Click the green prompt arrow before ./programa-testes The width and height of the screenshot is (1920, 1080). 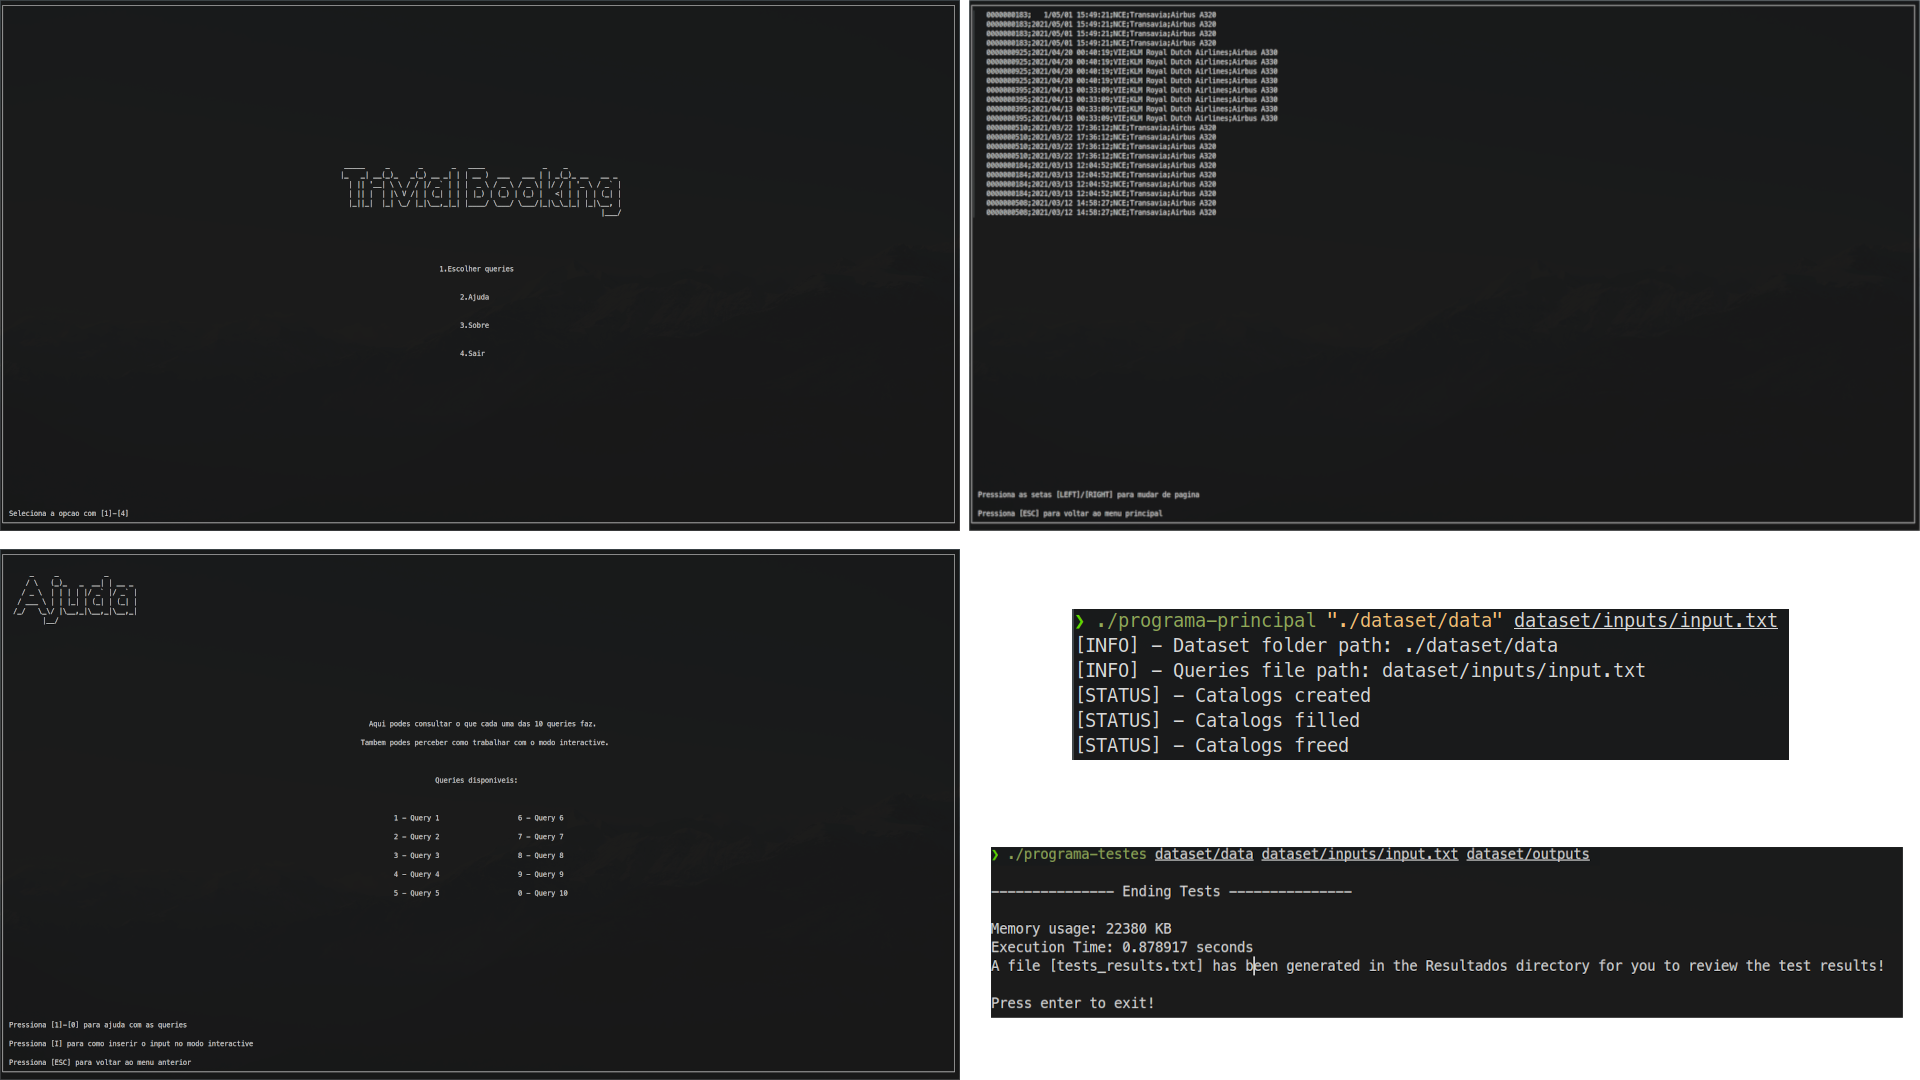995,855
